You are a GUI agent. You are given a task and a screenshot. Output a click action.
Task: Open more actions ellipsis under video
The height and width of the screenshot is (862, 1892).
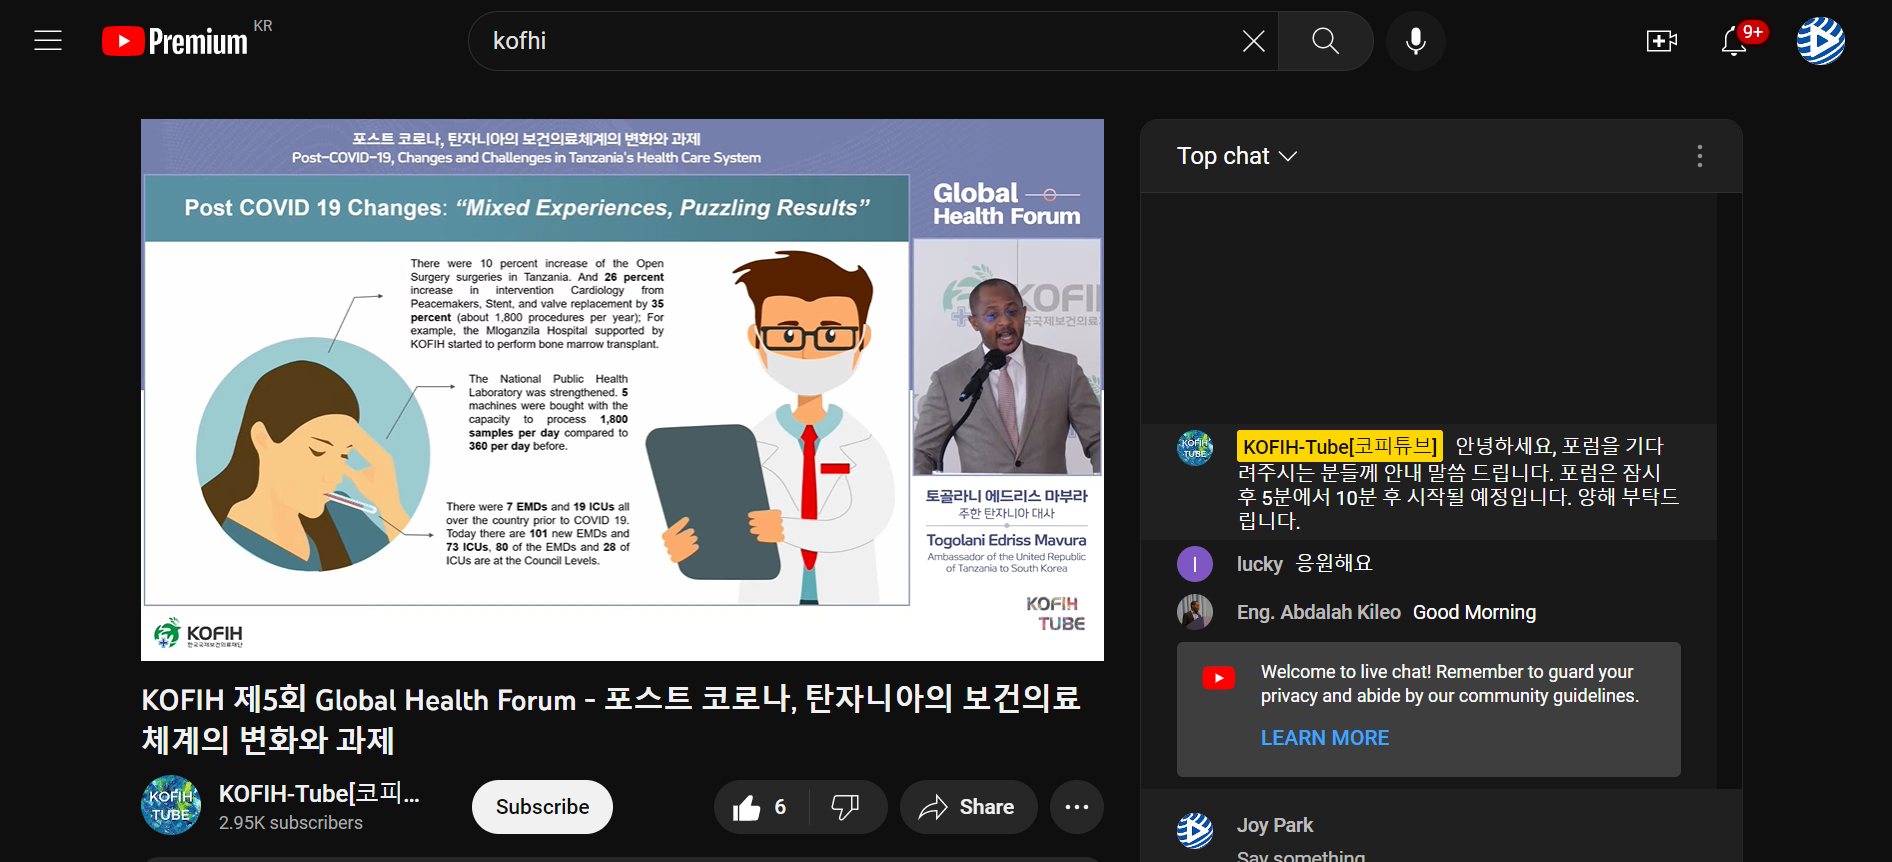(1077, 807)
